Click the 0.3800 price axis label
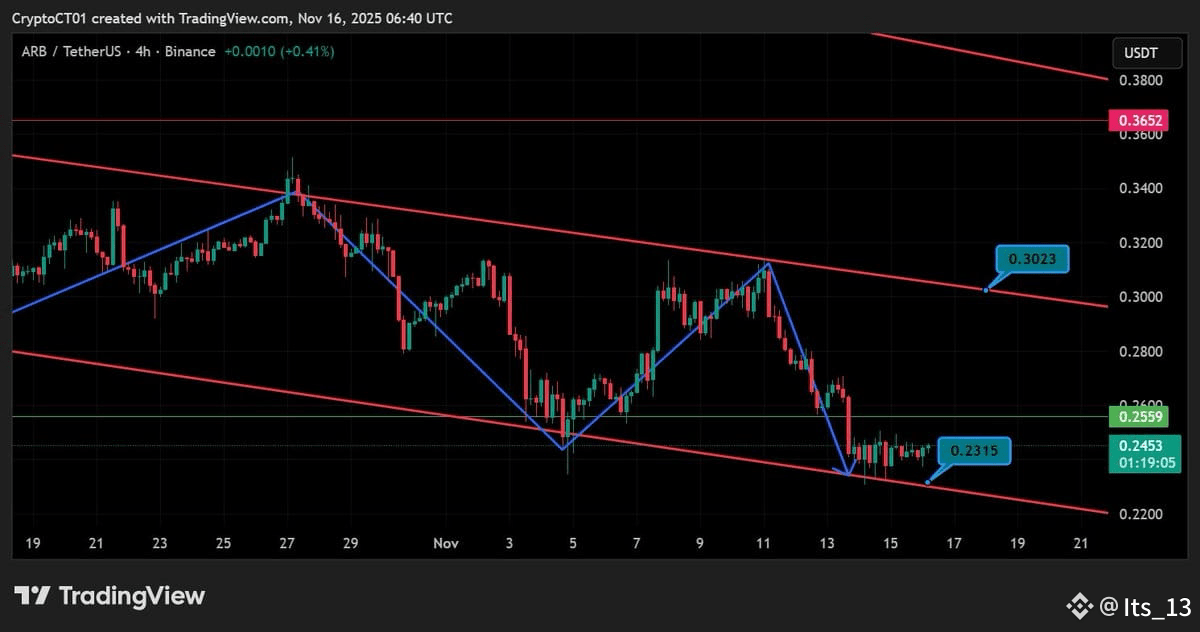The width and height of the screenshot is (1200, 632). click(x=1140, y=80)
